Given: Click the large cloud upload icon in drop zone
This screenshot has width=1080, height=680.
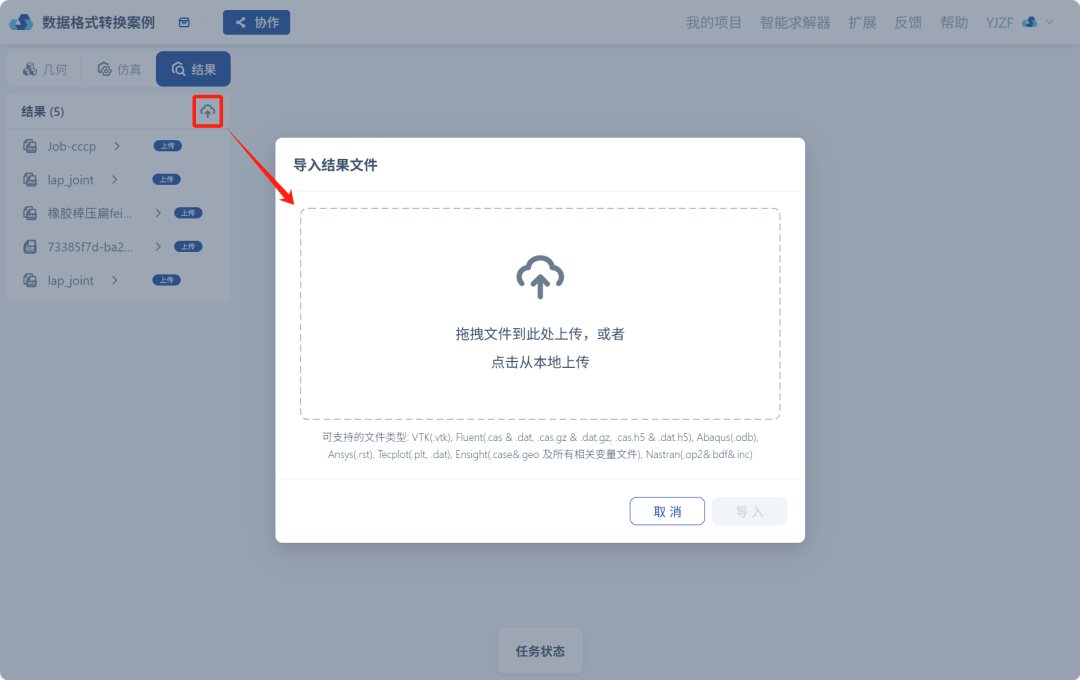Looking at the screenshot, I should (x=540, y=277).
